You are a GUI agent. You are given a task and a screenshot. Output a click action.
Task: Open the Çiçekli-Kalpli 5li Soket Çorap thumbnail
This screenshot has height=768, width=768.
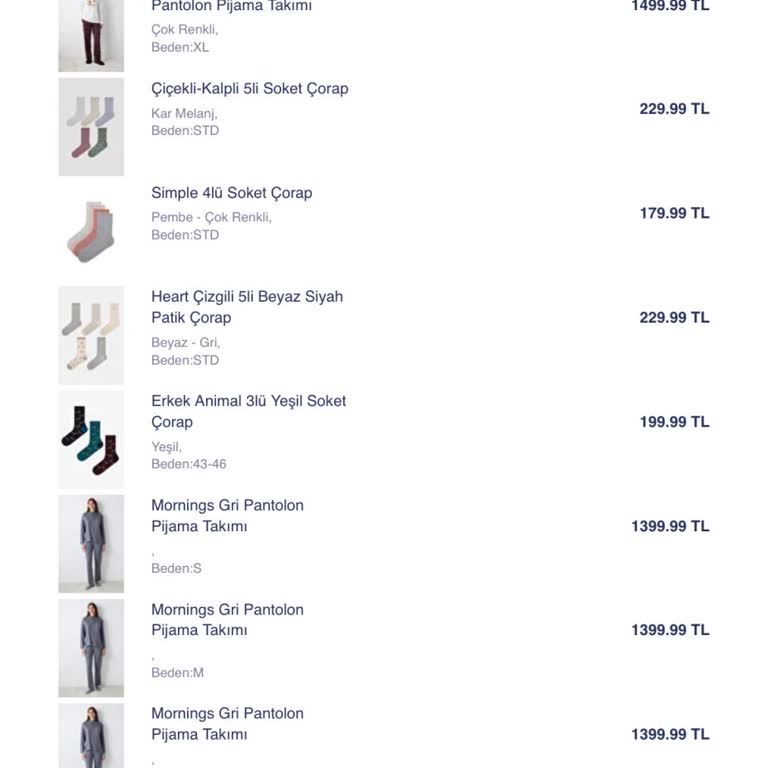pyautogui.click(x=91, y=127)
